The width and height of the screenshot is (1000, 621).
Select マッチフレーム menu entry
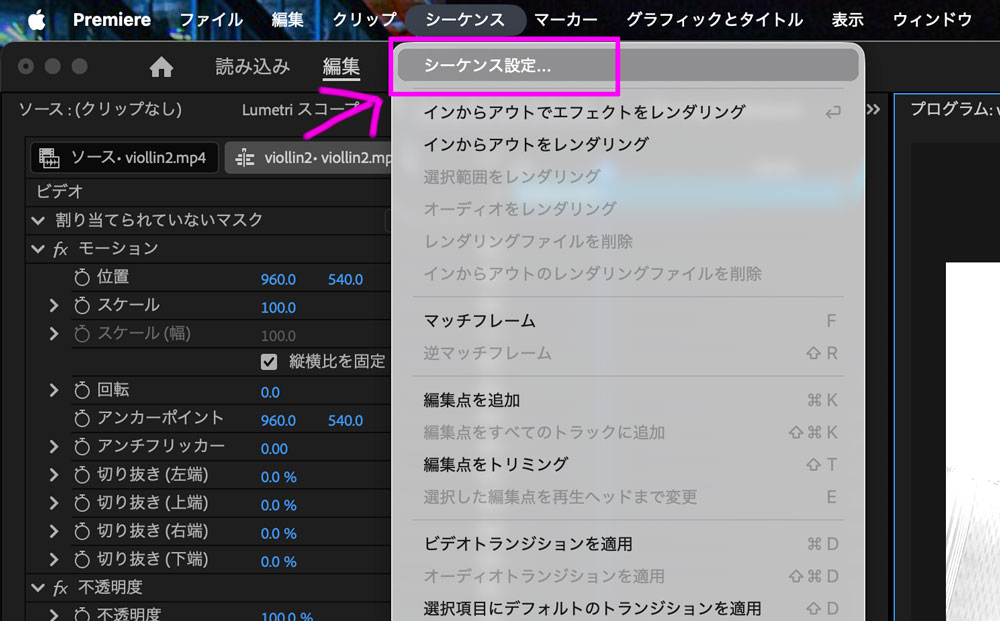(480, 321)
